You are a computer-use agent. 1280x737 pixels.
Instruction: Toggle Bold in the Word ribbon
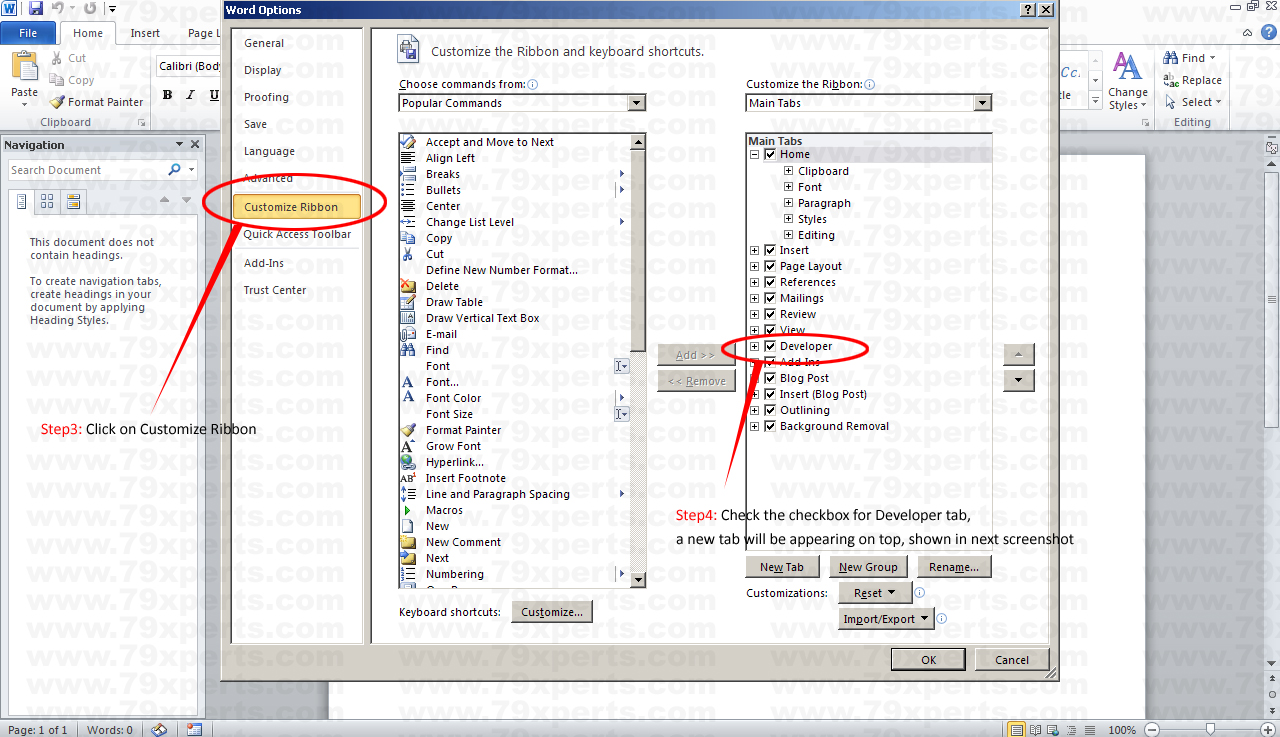167,95
